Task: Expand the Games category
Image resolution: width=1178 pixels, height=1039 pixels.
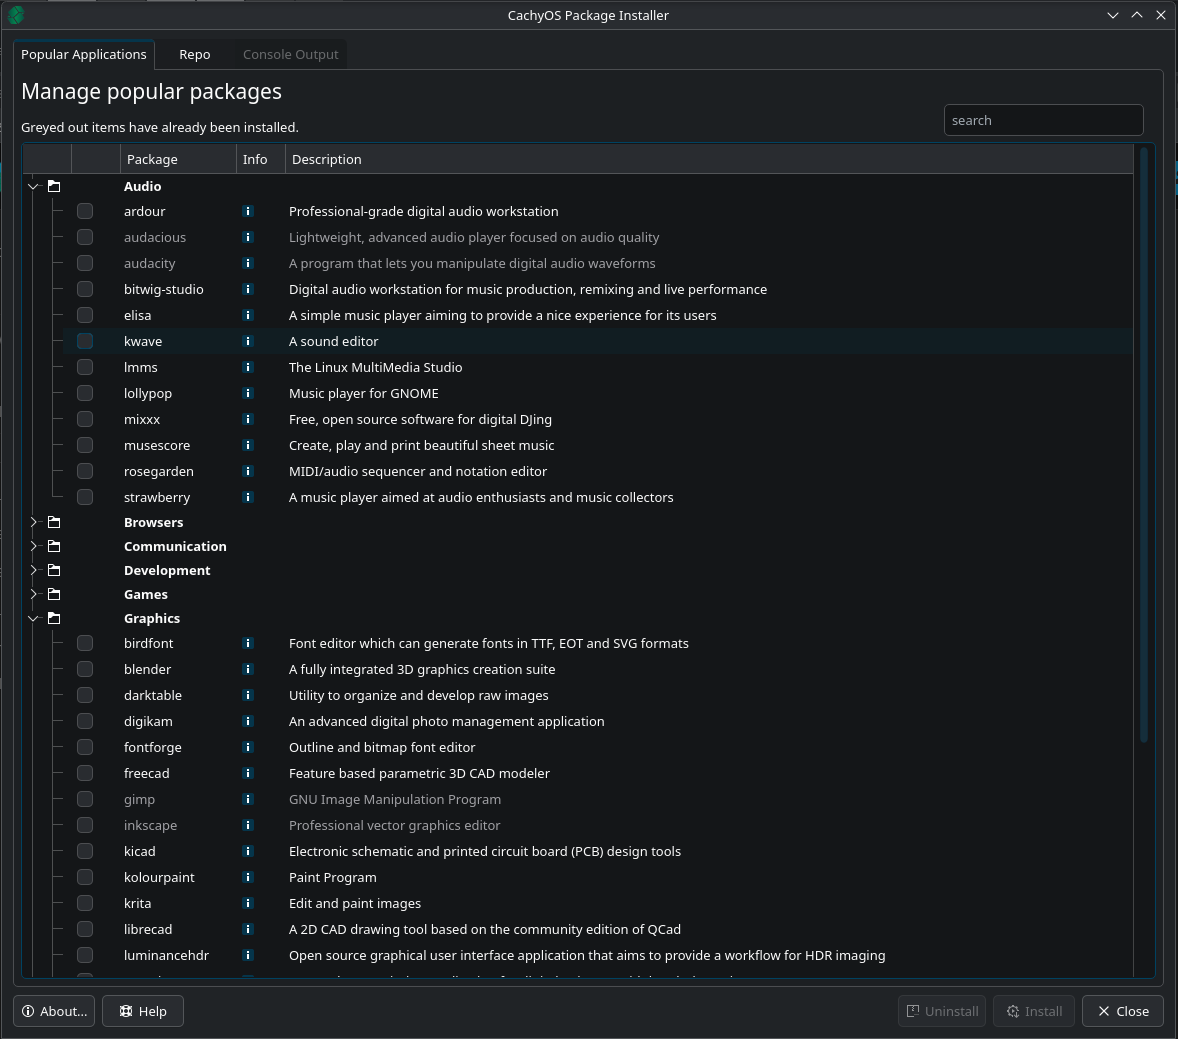Action: click(x=33, y=594)
